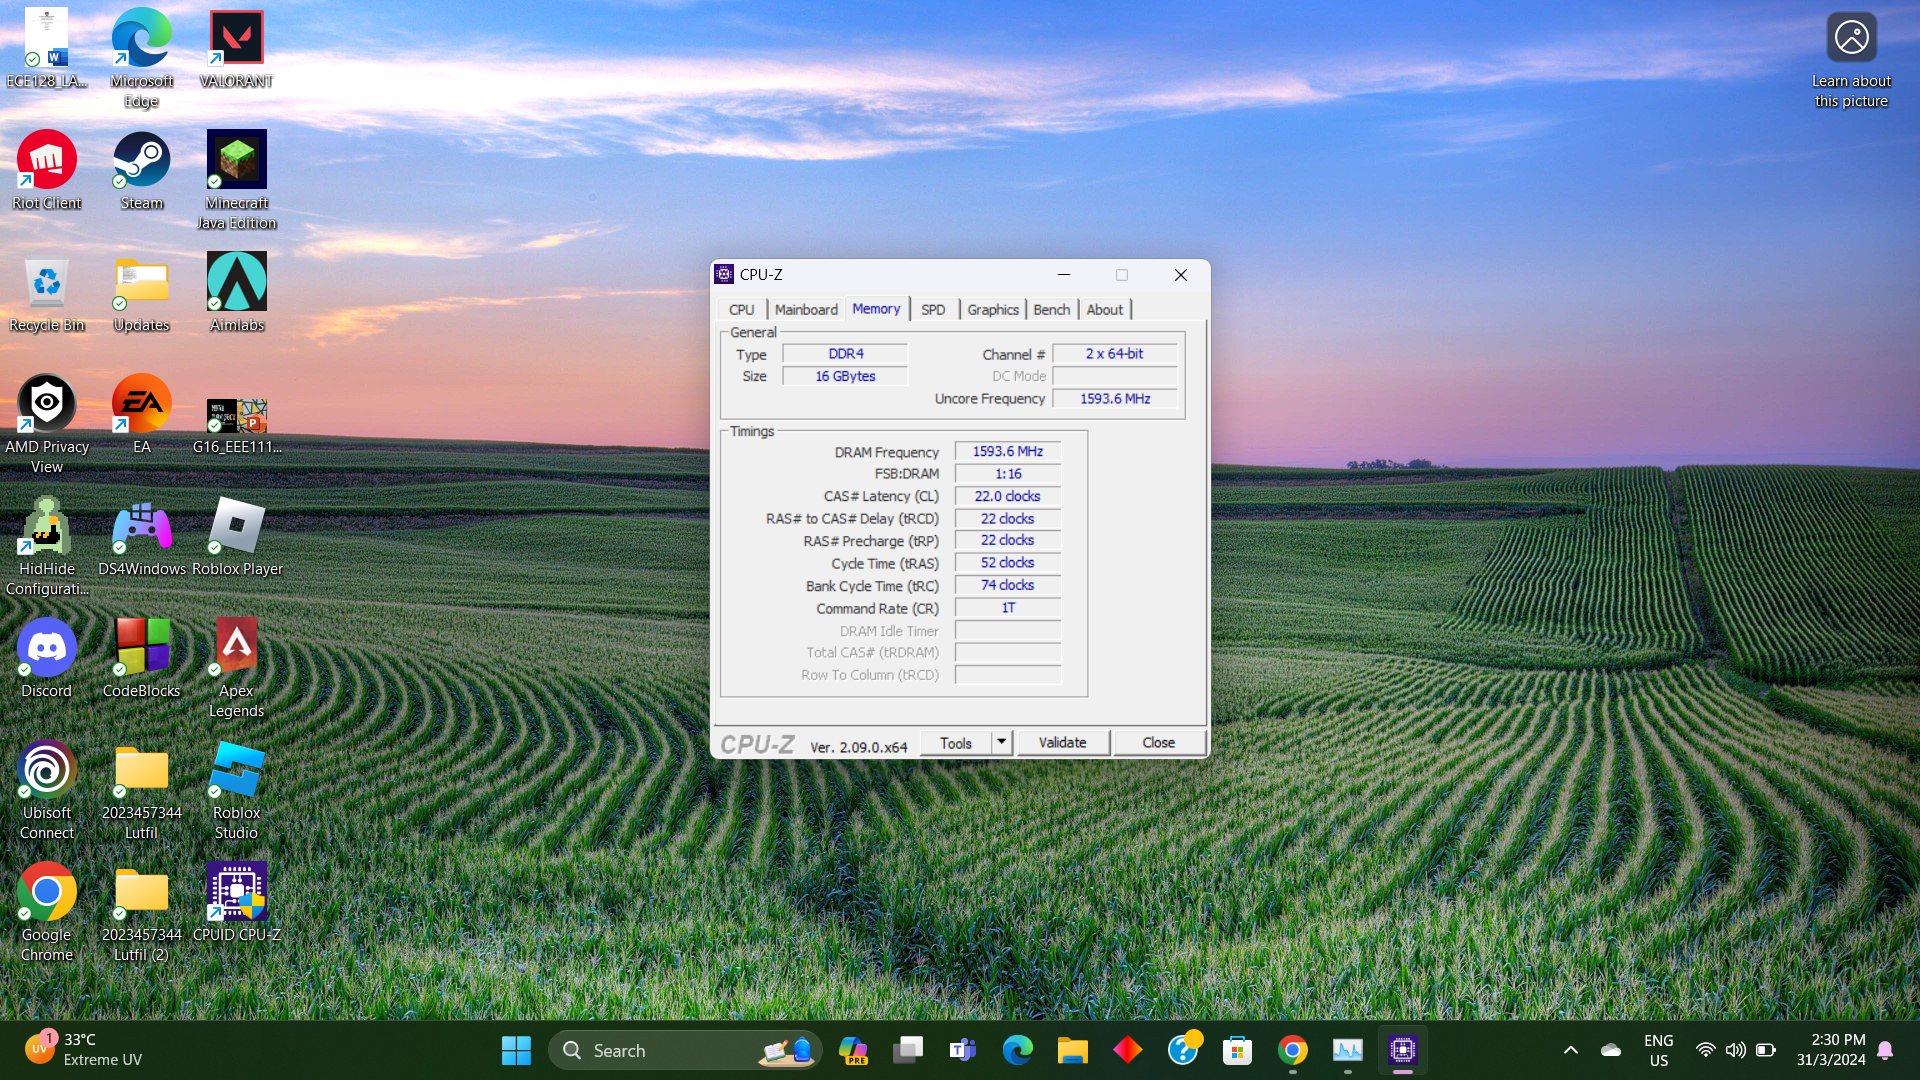Image resolution: width=1920 pixels, height=1080 pixels.
Task: Expand the Tools dropdown arrow in CPU-Z
Action: pos(1001,742)
